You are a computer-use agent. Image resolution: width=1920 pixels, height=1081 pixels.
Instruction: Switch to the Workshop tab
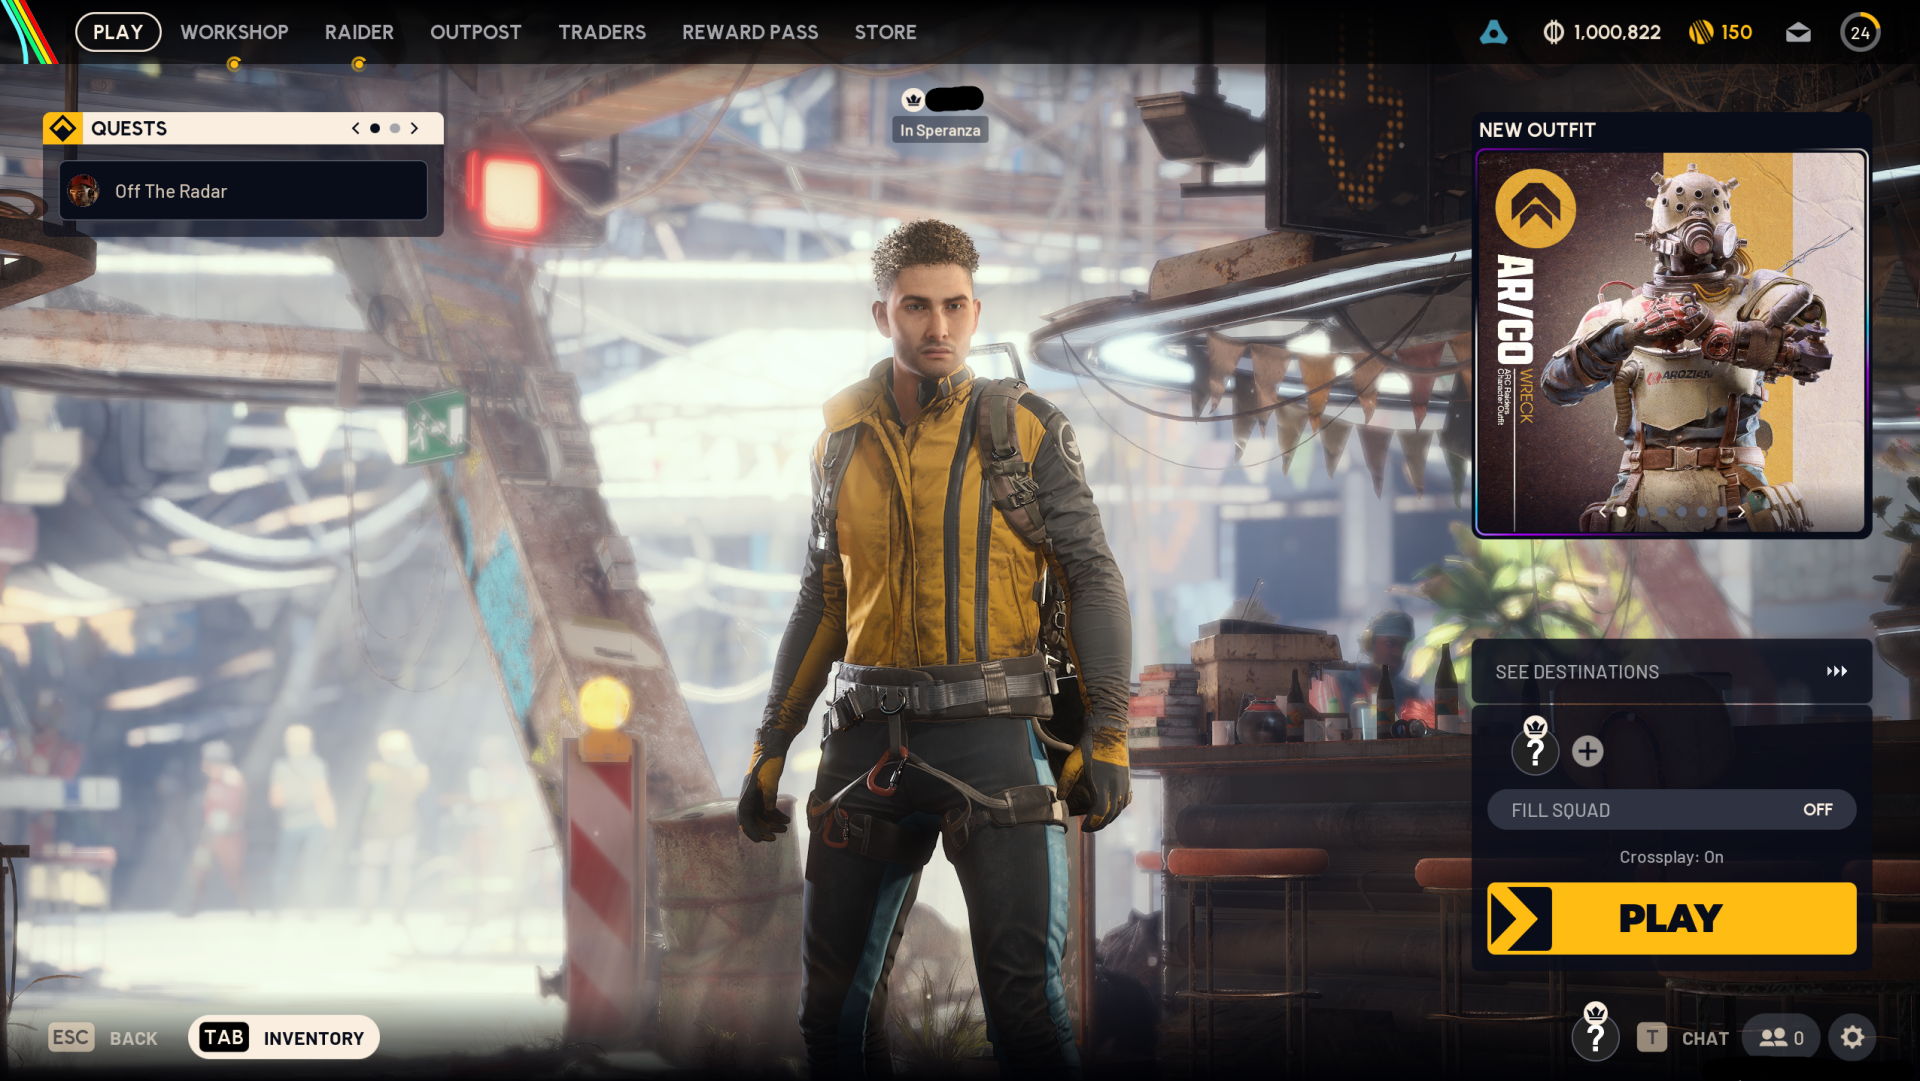click(x=234, y=32)
